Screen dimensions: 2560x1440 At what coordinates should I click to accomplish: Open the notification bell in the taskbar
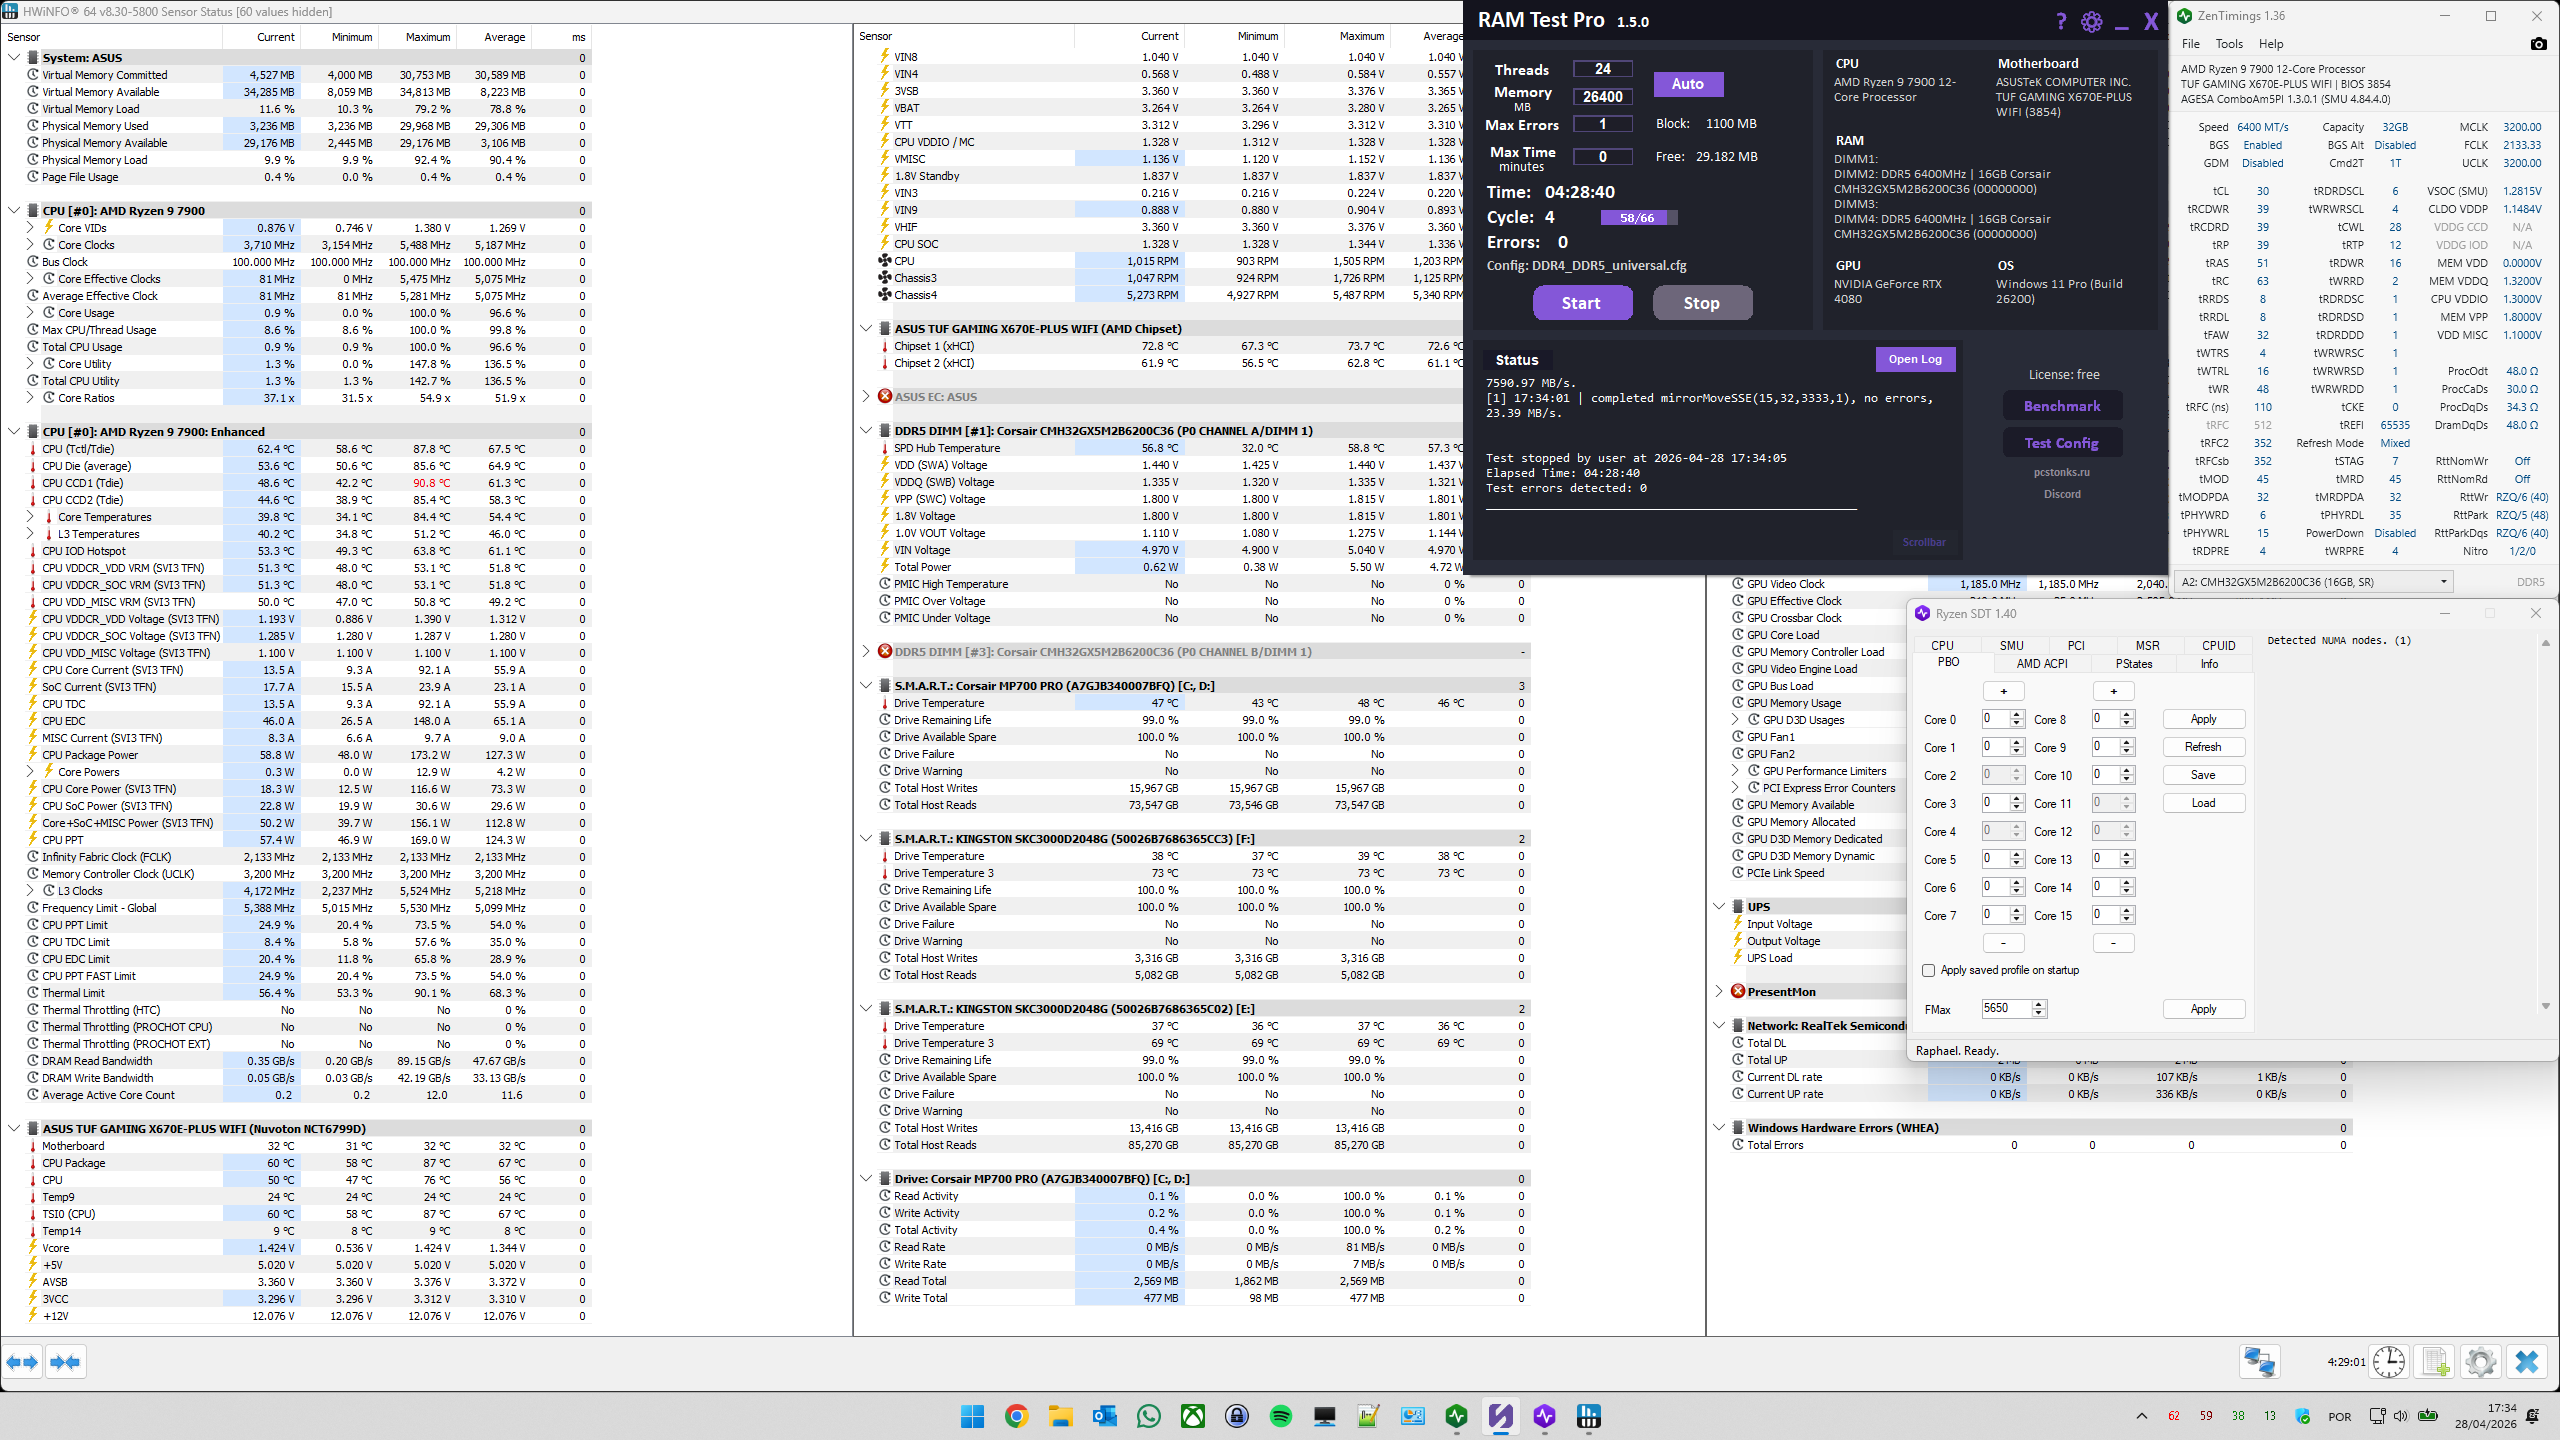point(2533,1416)
